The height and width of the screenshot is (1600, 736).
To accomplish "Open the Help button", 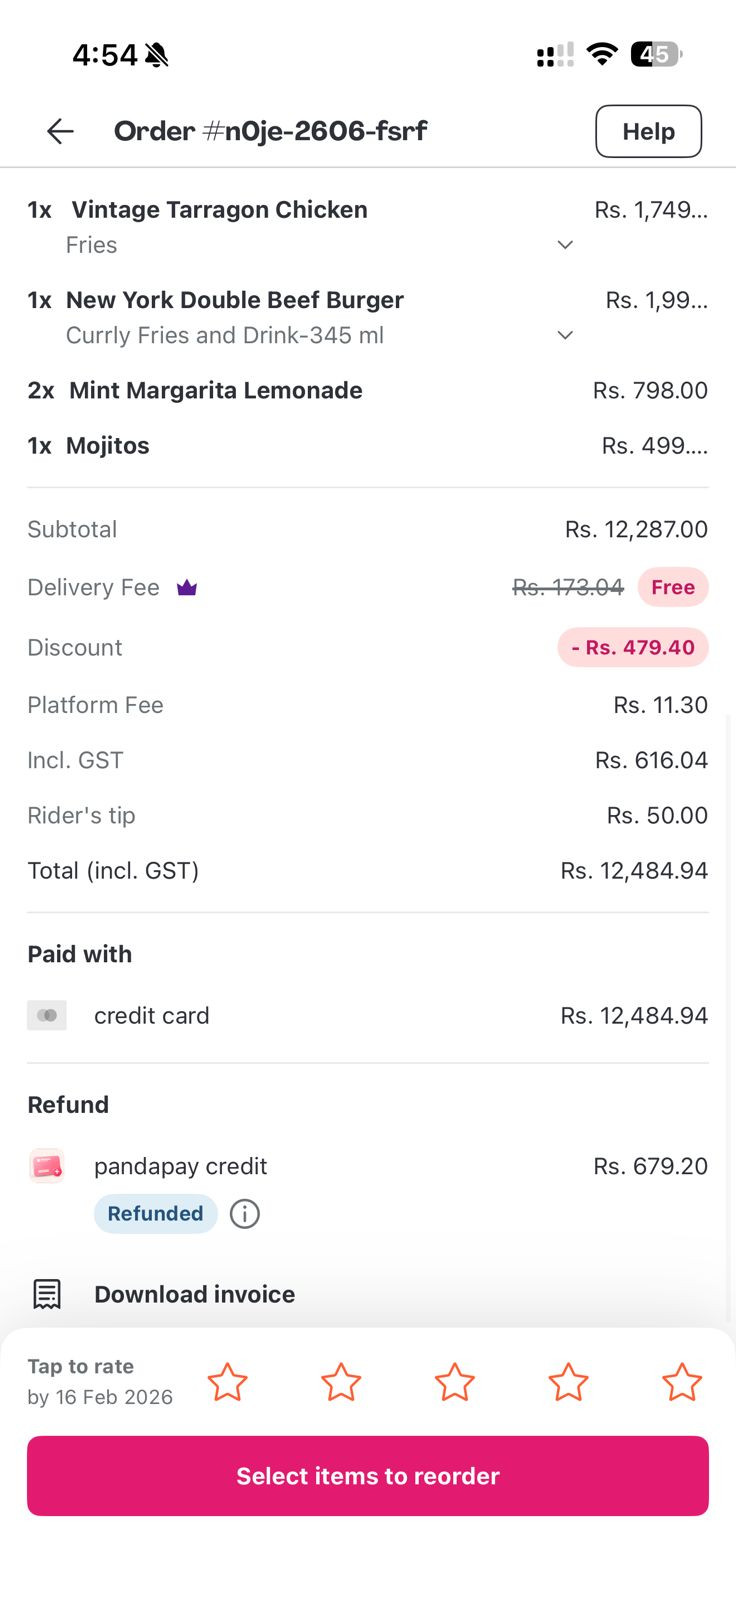I will [x=648, y=131].
